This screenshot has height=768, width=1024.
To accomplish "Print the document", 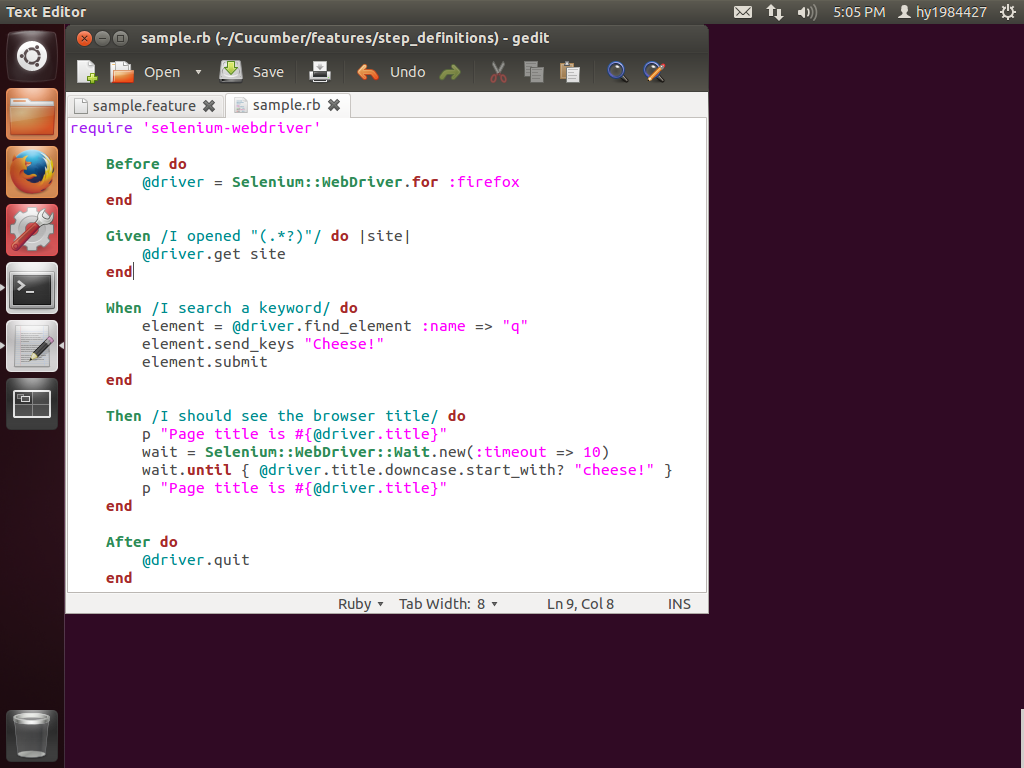I will [x=319, y=72].
